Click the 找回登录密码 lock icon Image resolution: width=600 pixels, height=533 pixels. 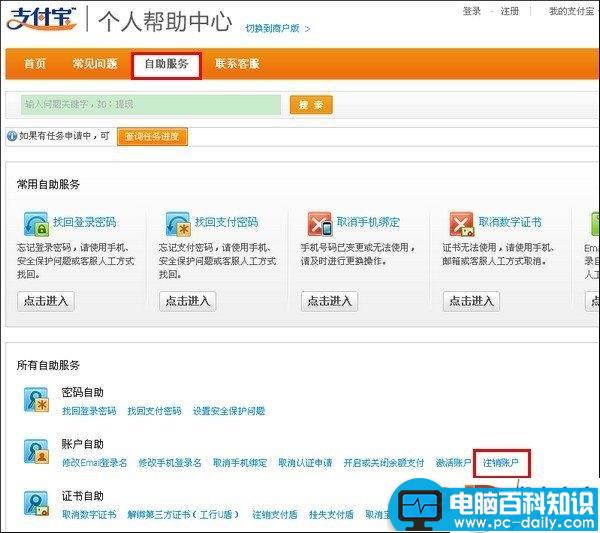pos(36,224)
